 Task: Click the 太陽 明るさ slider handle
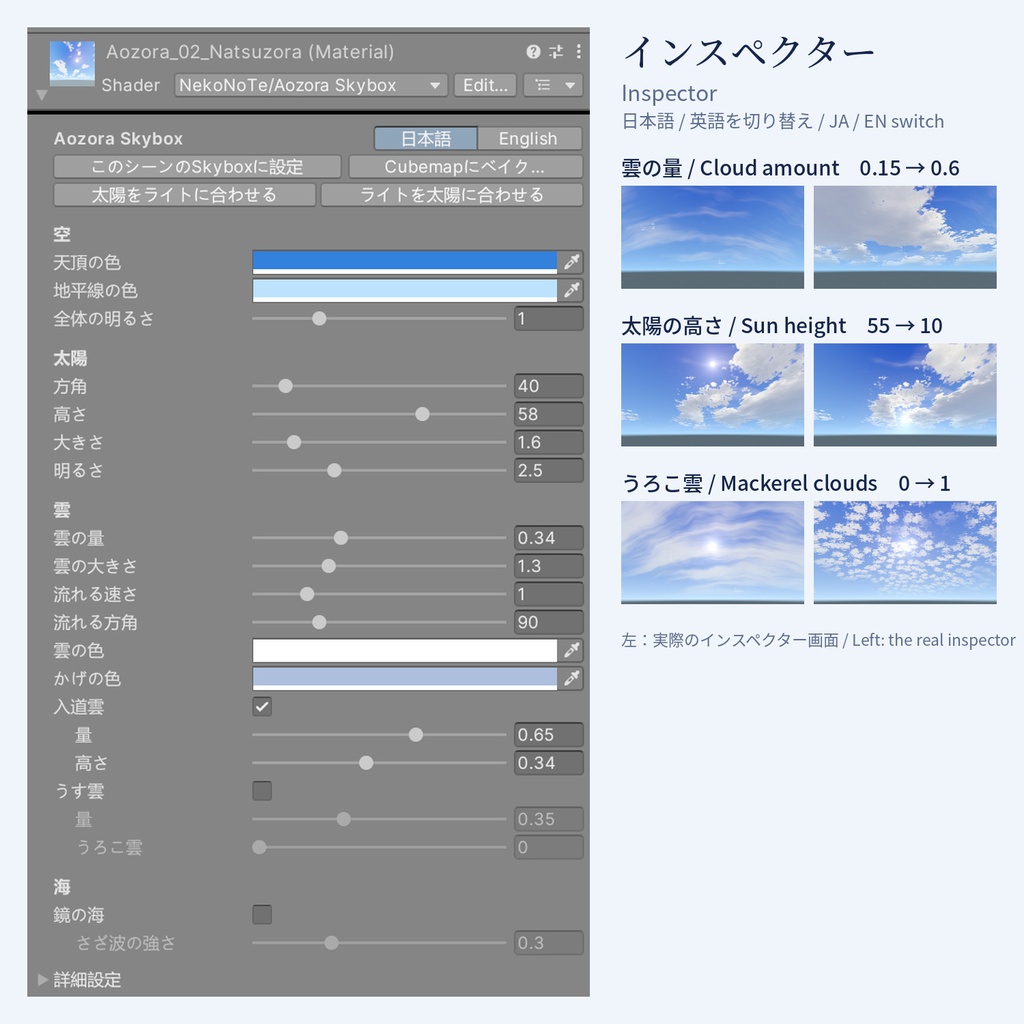[x=334, y=470]
